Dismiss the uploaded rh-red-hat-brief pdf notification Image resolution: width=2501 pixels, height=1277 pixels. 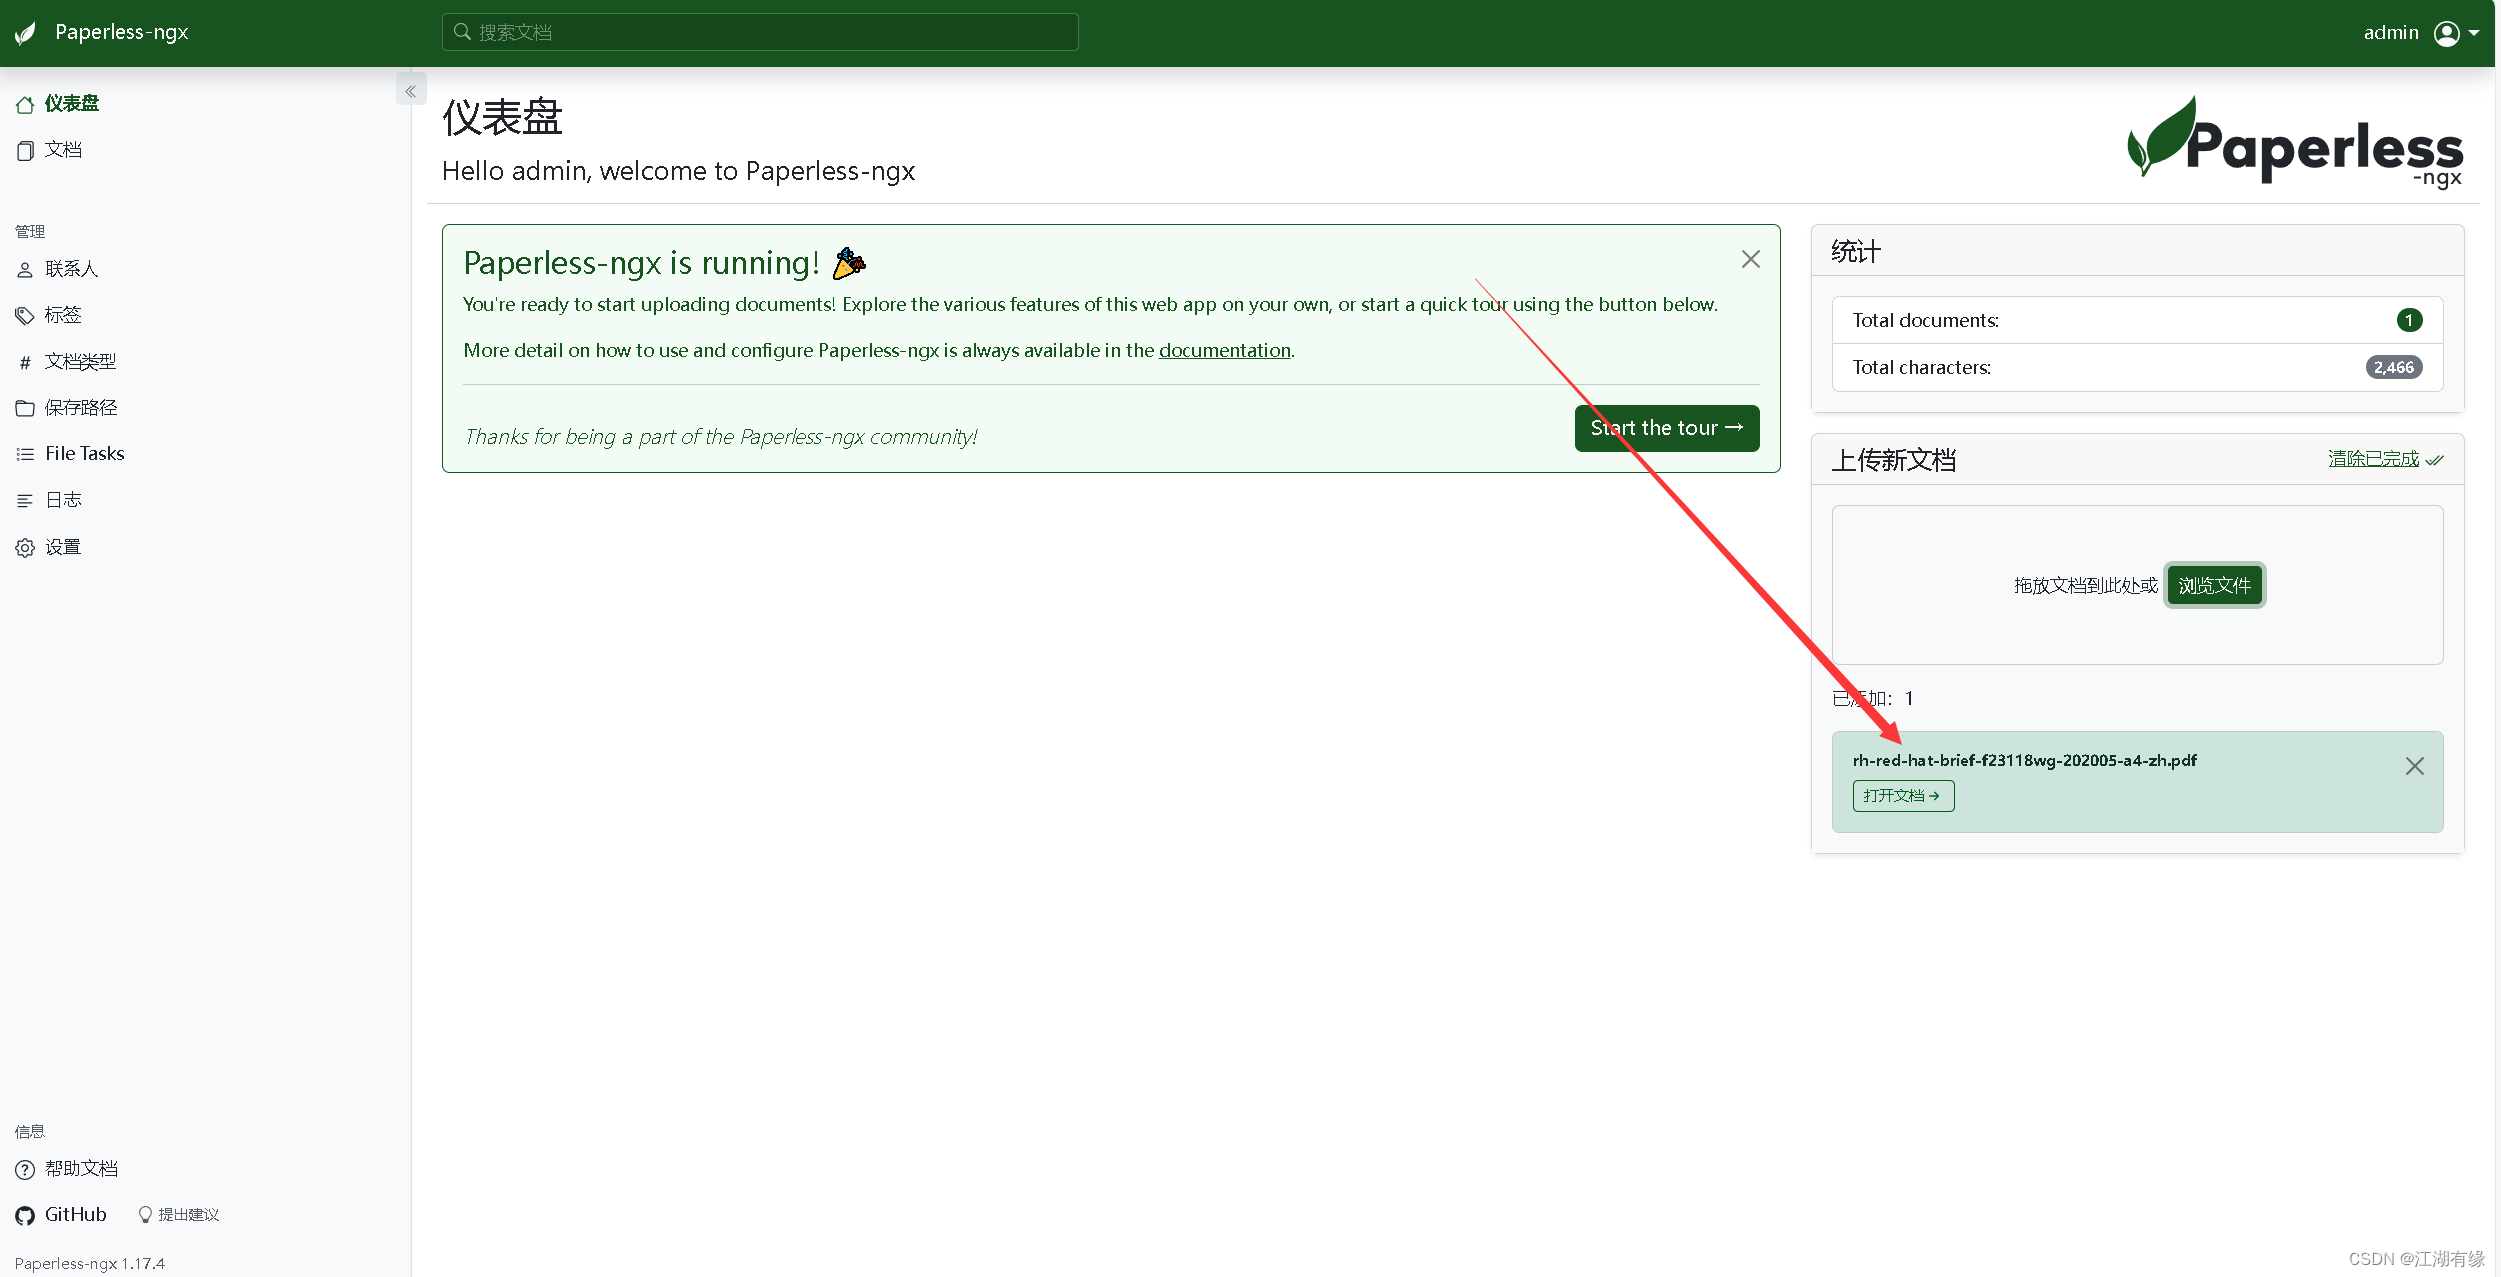point(2414,767)
